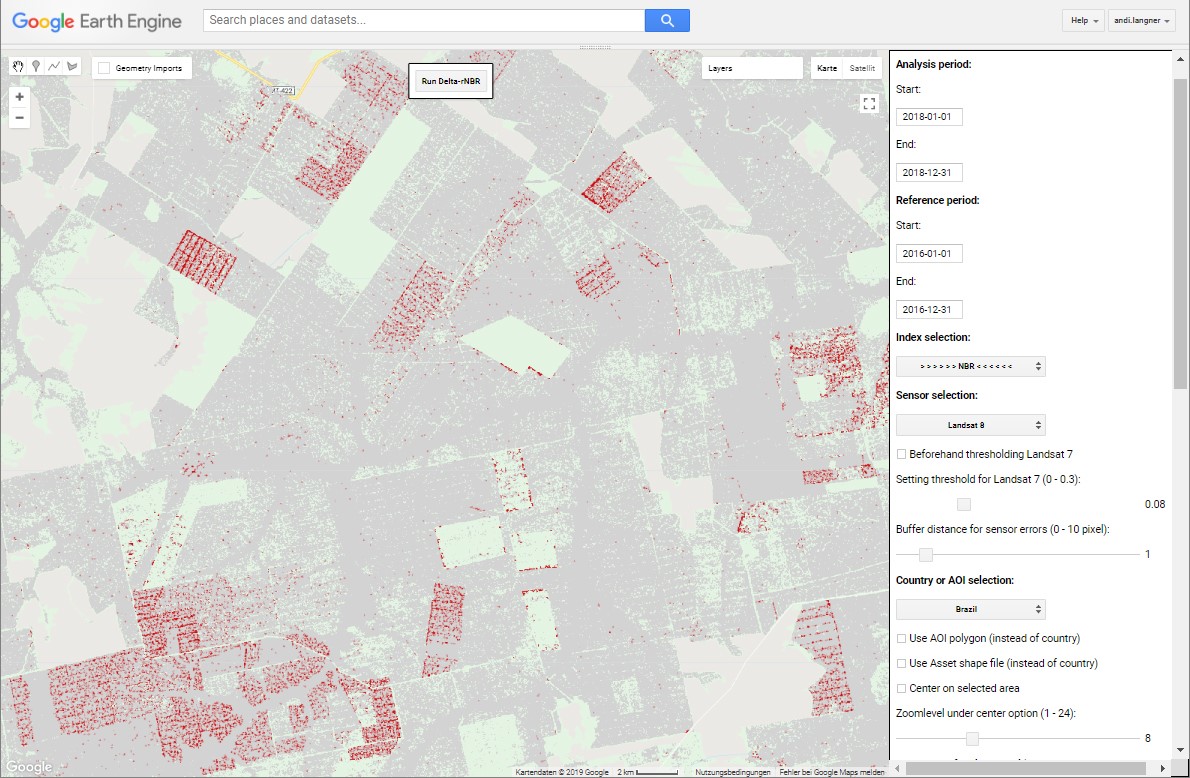Image resolution: width=1190 pixels, height=778 pixels.
Task: Switch map to Satellit view
Action: (x=862, y=68)
